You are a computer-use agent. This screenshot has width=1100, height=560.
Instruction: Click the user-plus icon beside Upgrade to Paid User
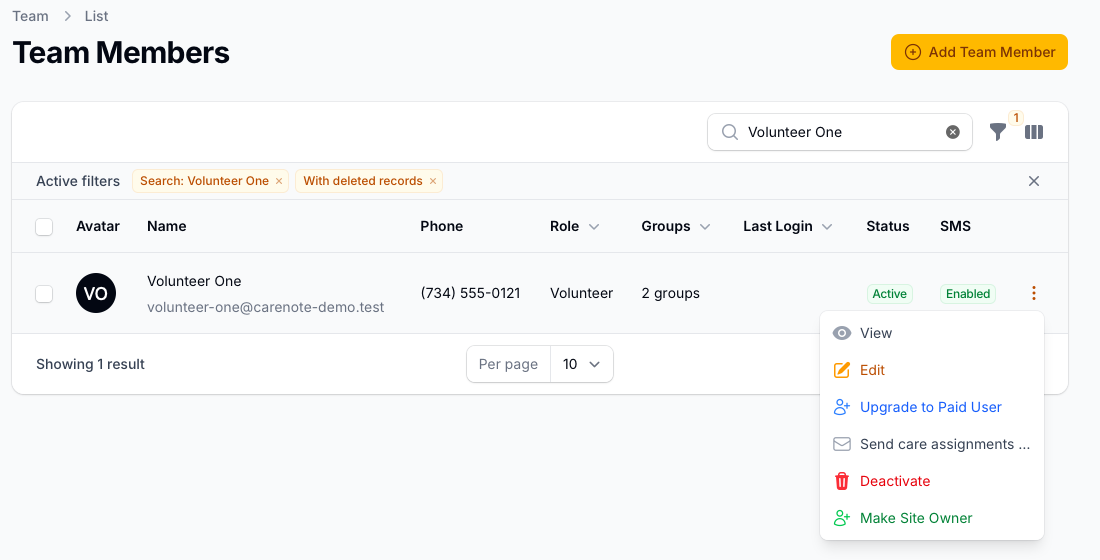tap(841, 408)
